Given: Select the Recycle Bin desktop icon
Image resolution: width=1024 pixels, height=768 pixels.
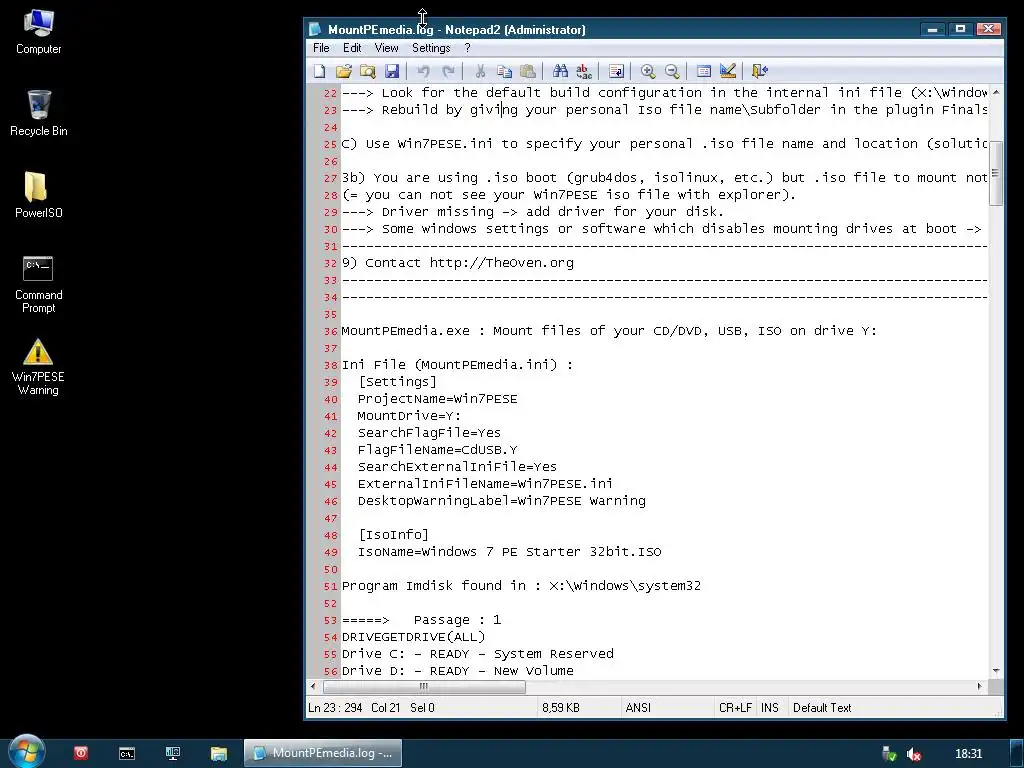Looking at the screenshot, I should click(x=39, y=114).
